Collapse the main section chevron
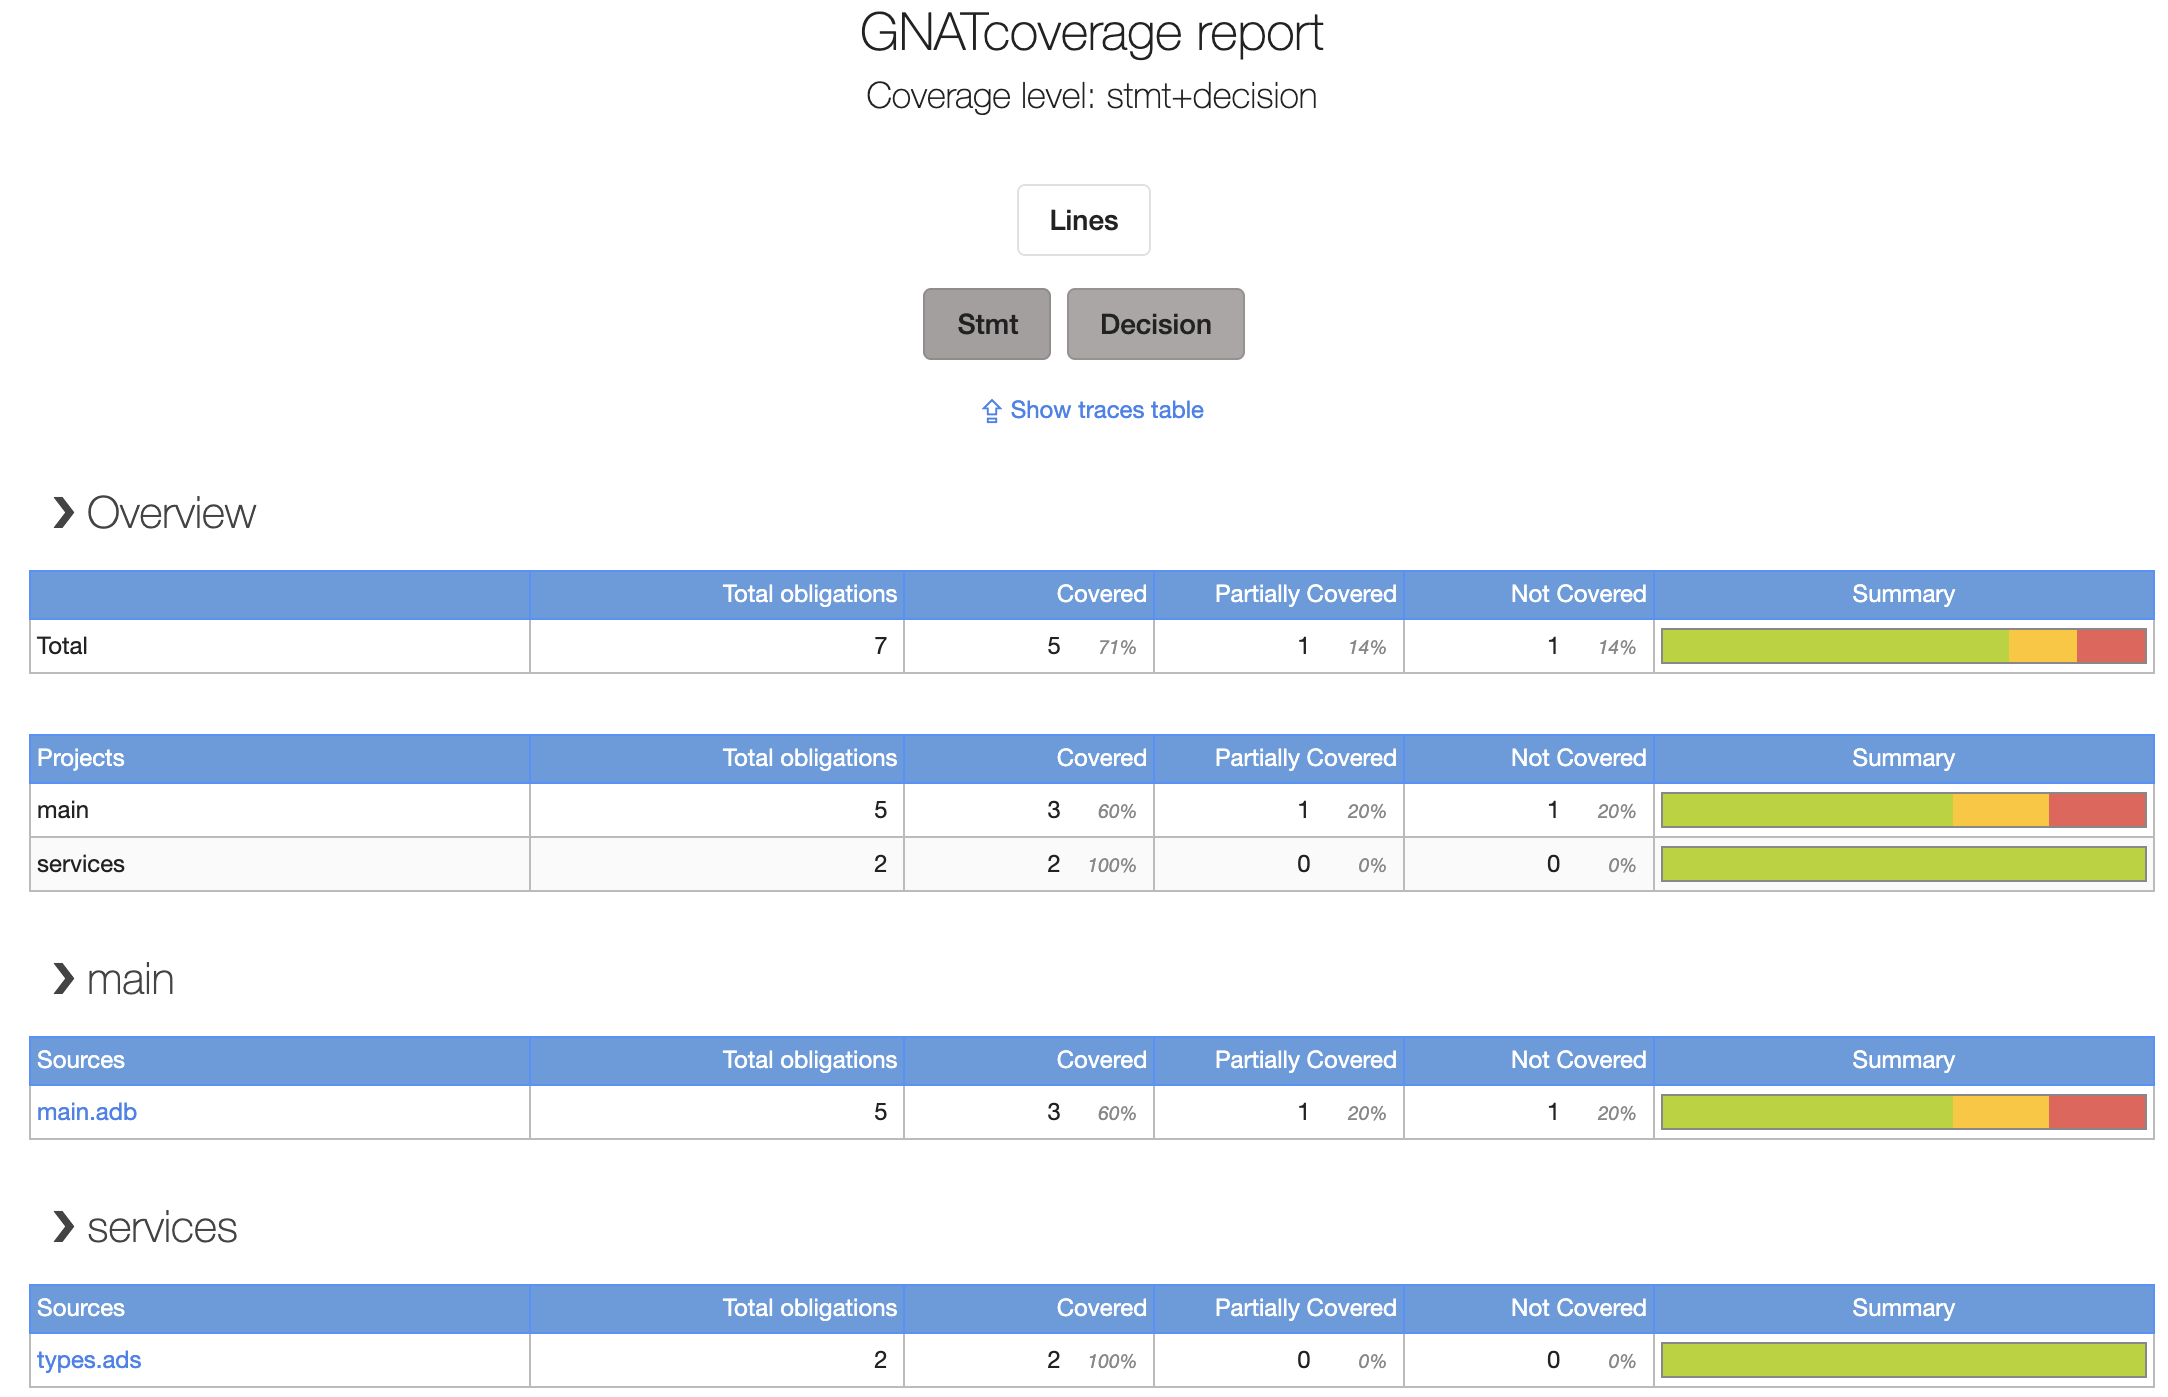This screenshot has height=1397, width=2168. pyautogui.click(x=64, y=979)
